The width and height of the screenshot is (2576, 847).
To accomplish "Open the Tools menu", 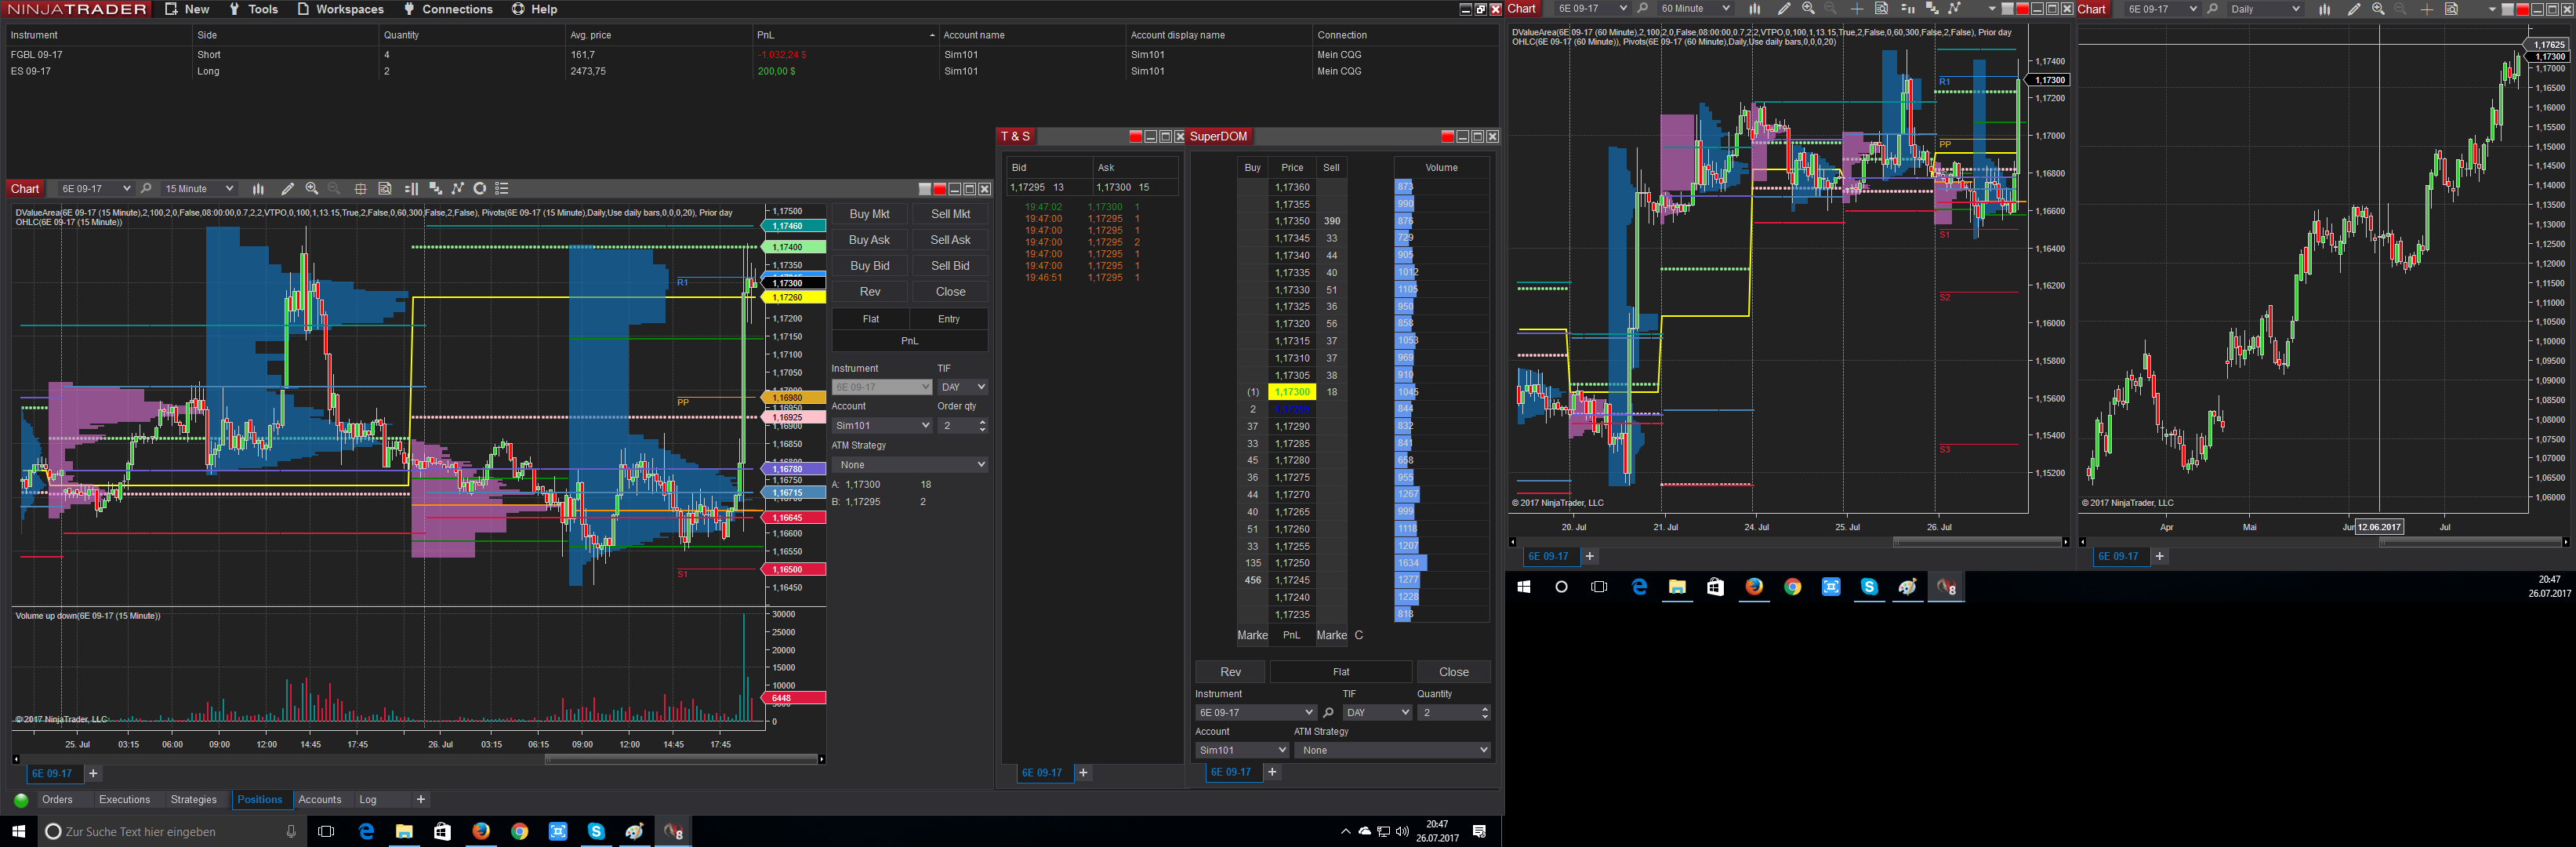I will coord(253,9).
